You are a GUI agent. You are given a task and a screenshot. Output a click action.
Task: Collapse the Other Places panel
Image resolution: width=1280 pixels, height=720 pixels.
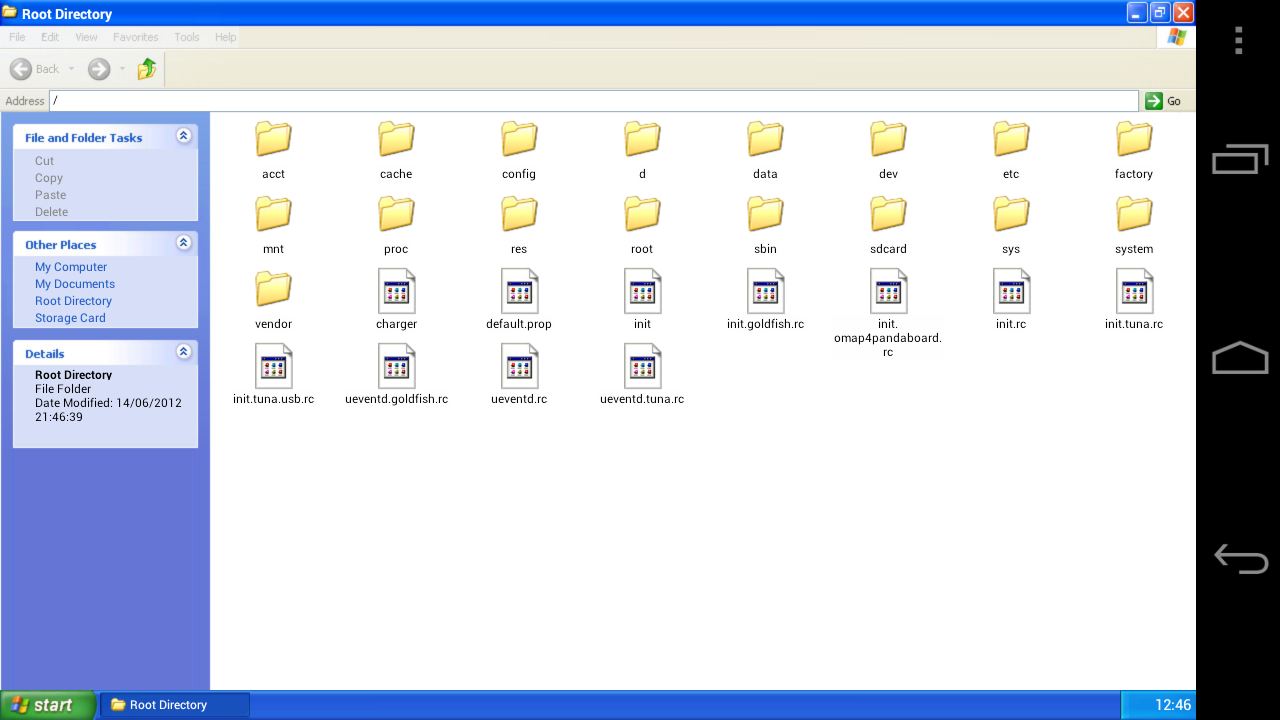[x=184, y=243]
